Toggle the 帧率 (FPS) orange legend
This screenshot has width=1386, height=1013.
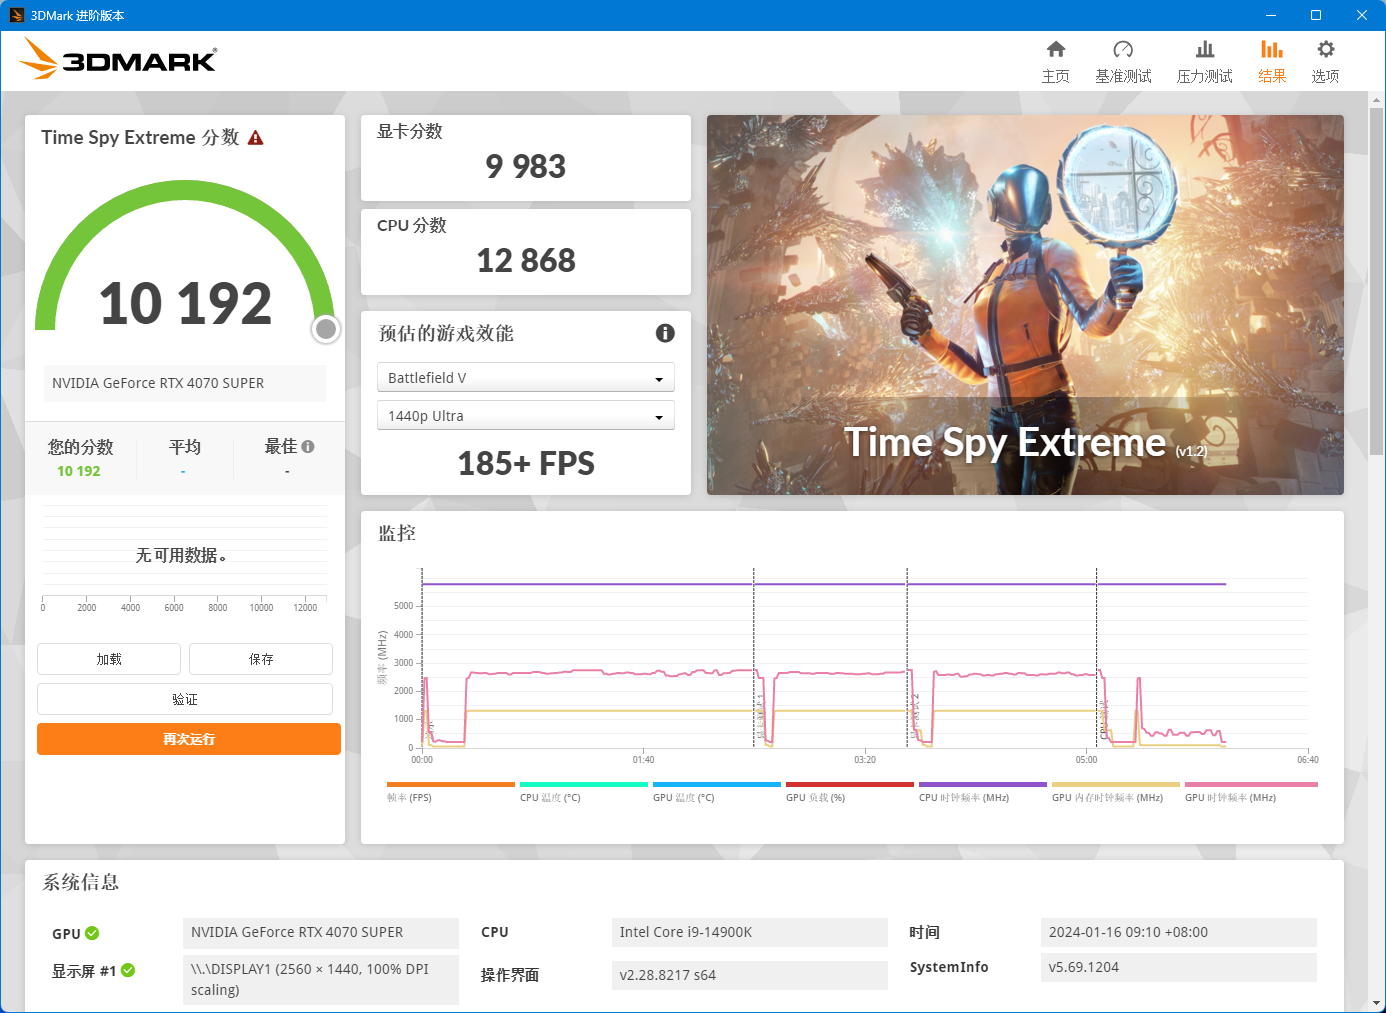coord(450,791)
